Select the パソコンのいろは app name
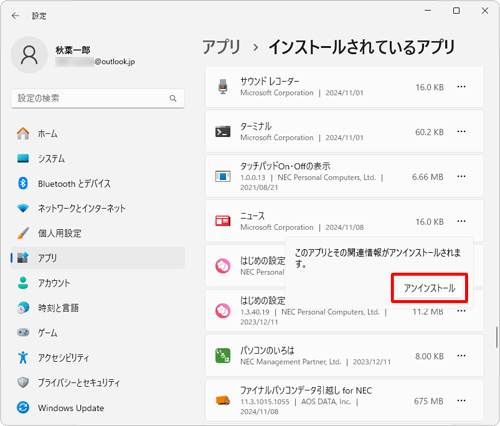 pyautogui.click(x=267, y=350)
